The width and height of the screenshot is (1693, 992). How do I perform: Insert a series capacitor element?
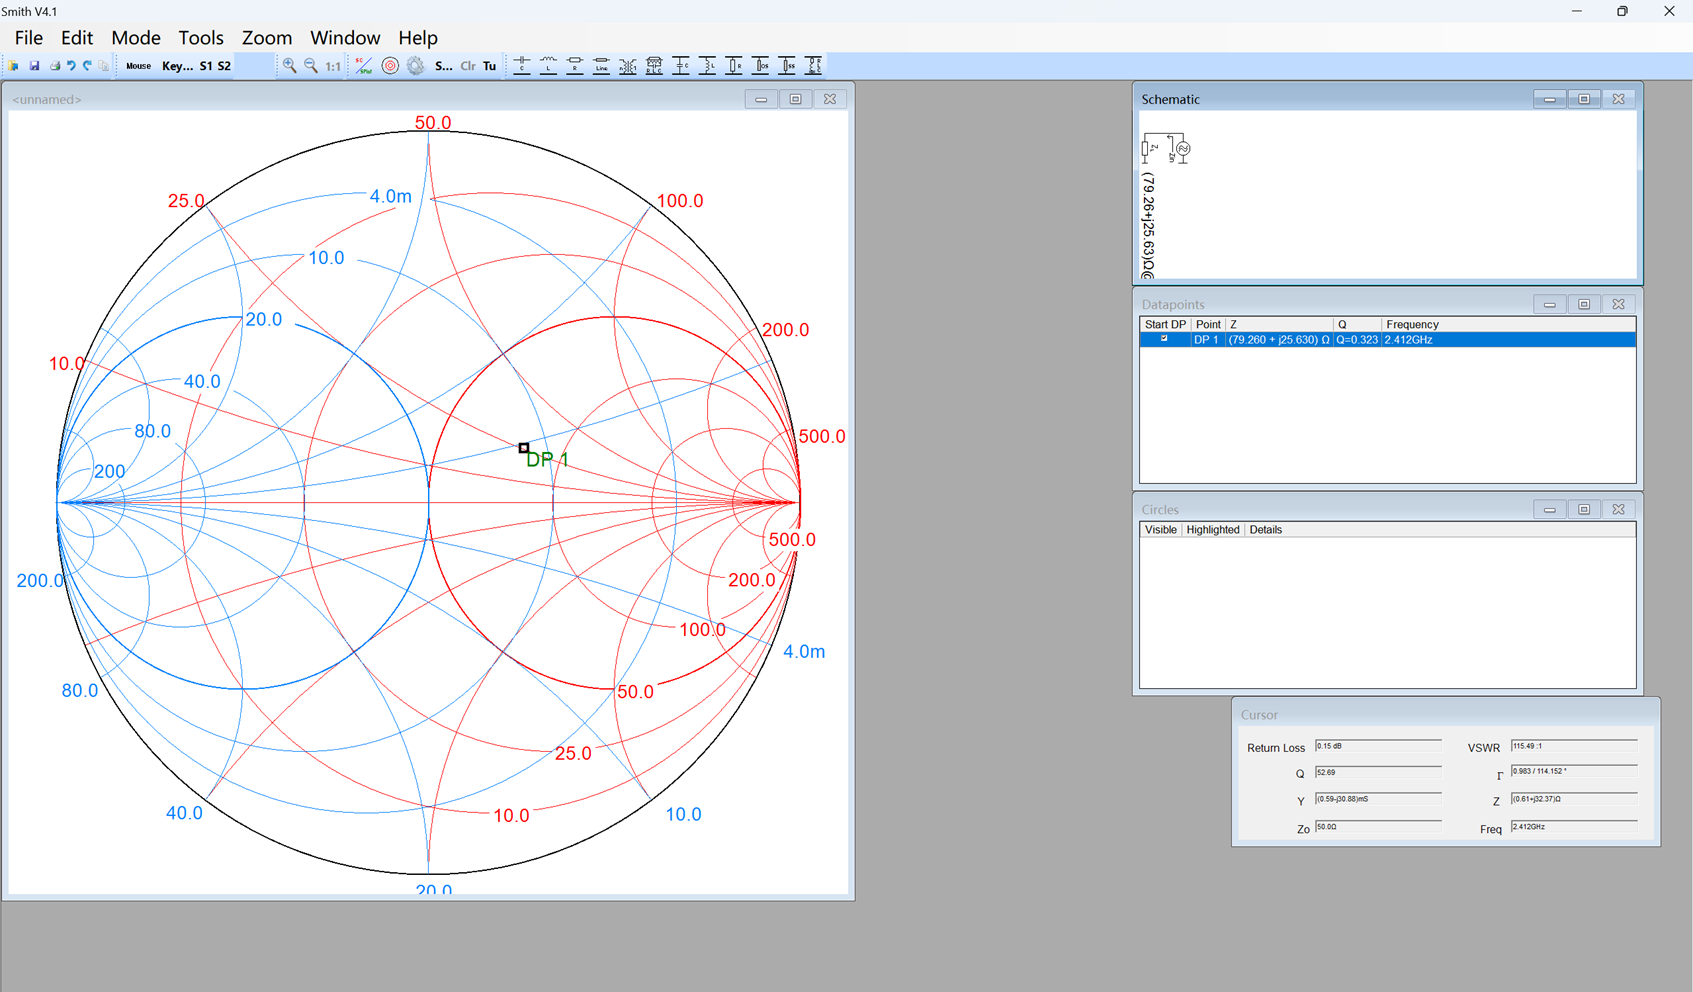(x=522, y=66)
